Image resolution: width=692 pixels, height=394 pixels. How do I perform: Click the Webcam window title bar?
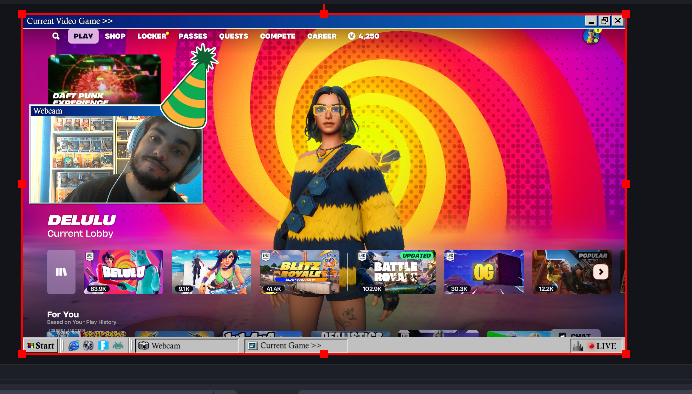pyautogui.click(x=97, y=111)
